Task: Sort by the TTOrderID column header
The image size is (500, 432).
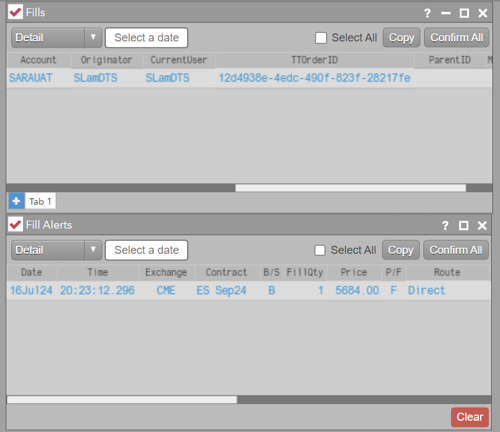Action: 314,60
